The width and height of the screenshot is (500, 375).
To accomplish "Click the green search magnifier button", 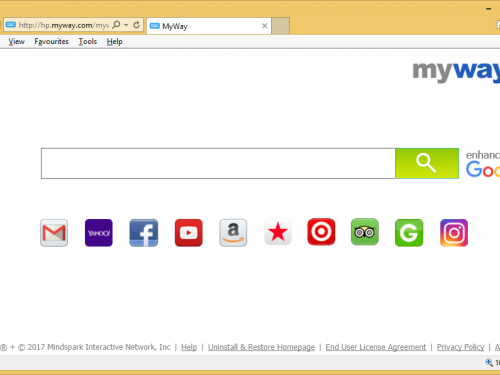I will pyautogui.click(x=427, y=163).
